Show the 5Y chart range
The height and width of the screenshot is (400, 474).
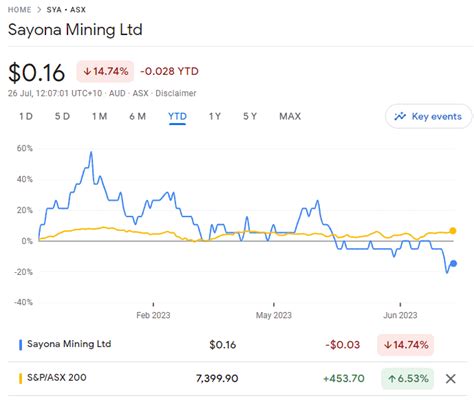pyautogui.click(x=250, y=116)
